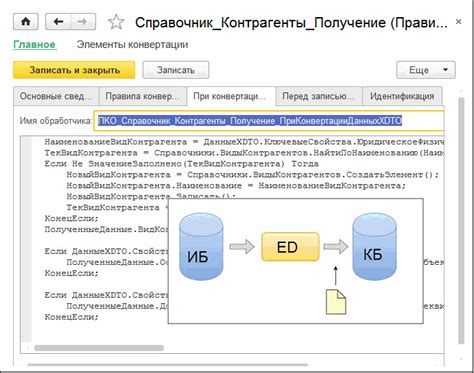The width and height of the screenshot is (474, 373).
Task: Add form to favorites star
Action: pyautogui.click(x=116, y=22)
